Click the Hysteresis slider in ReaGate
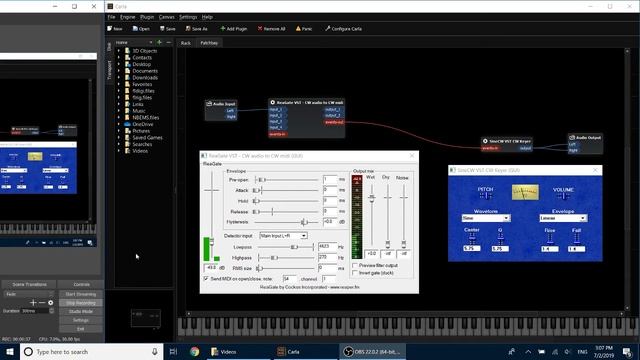Viewport: 640px width, 360px height. coord(286,222)
